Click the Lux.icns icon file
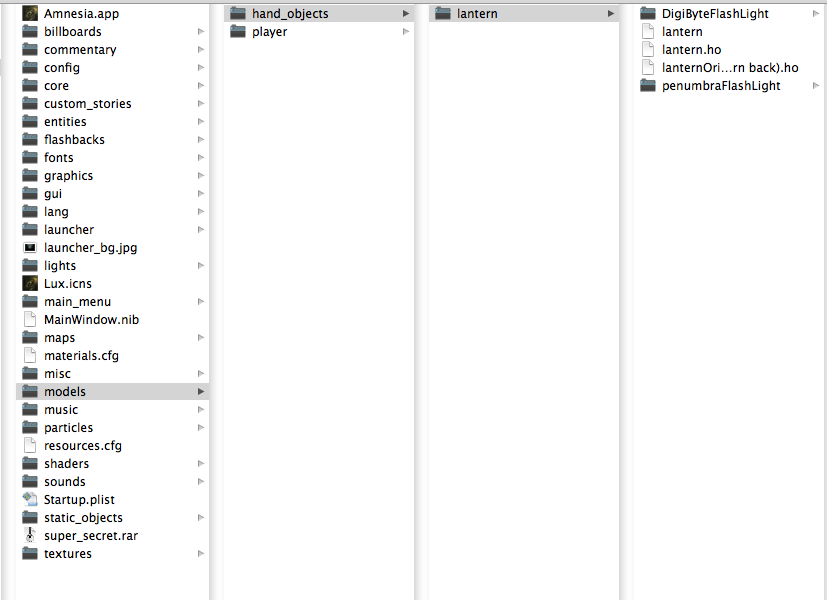Image resolution: width=827 pixels, height=600 pixels. point(30,284)
